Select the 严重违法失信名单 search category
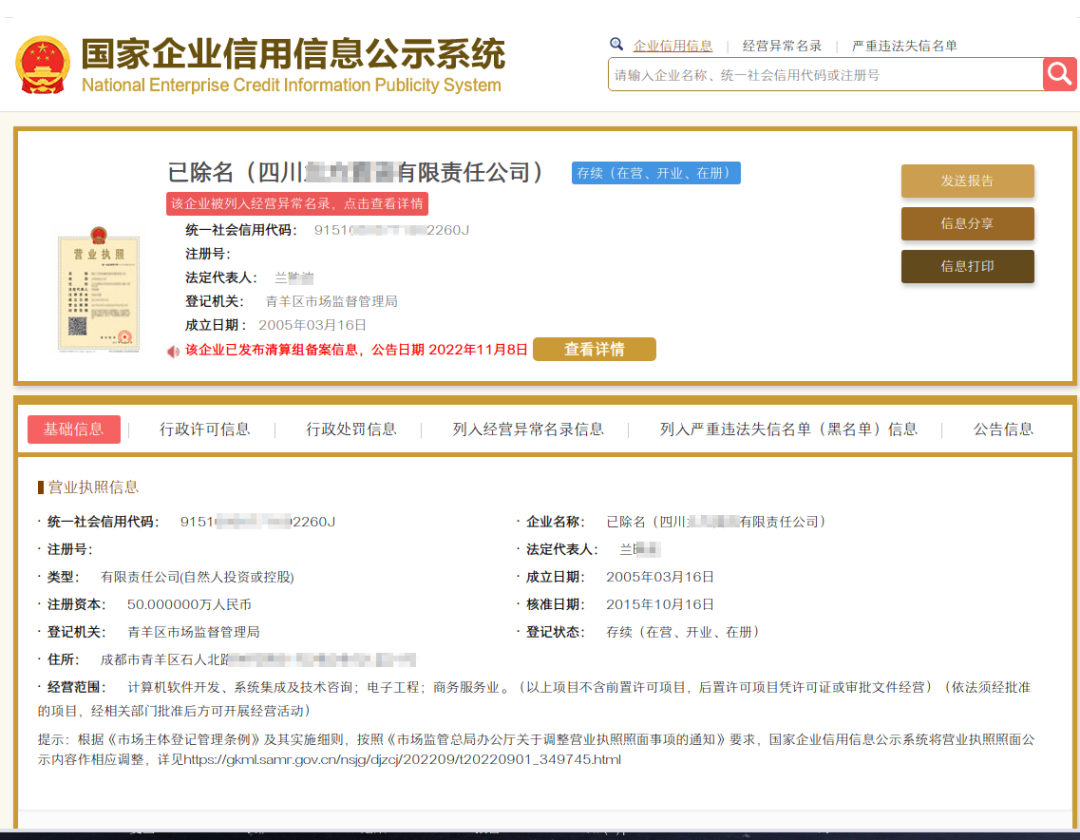This screenshot has width=1080, height=840. click(x=904, y=46)
